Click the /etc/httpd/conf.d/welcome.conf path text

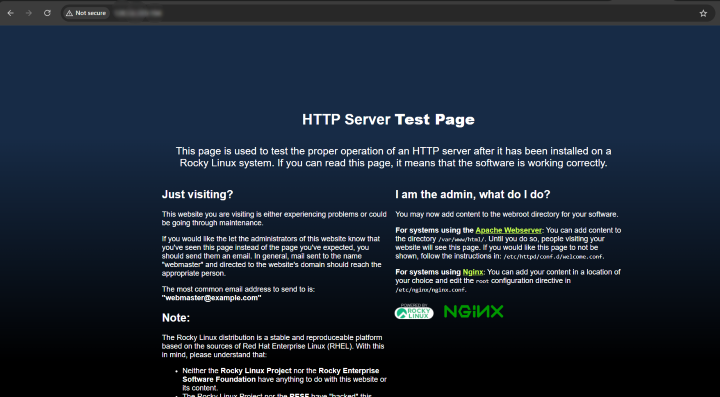pos(554,257)
